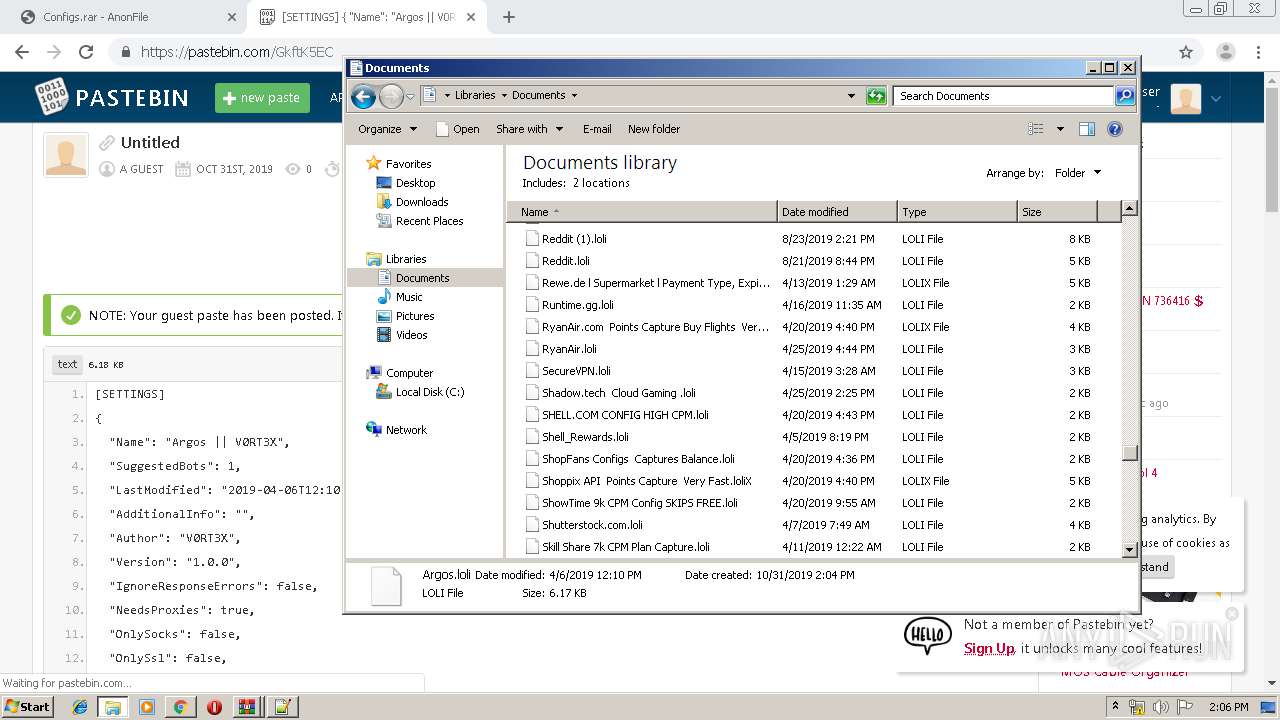Open the Chrome taskbar icon
Image resolution: width=1280 pixels, height=720 pixels.
pos(180,707)
